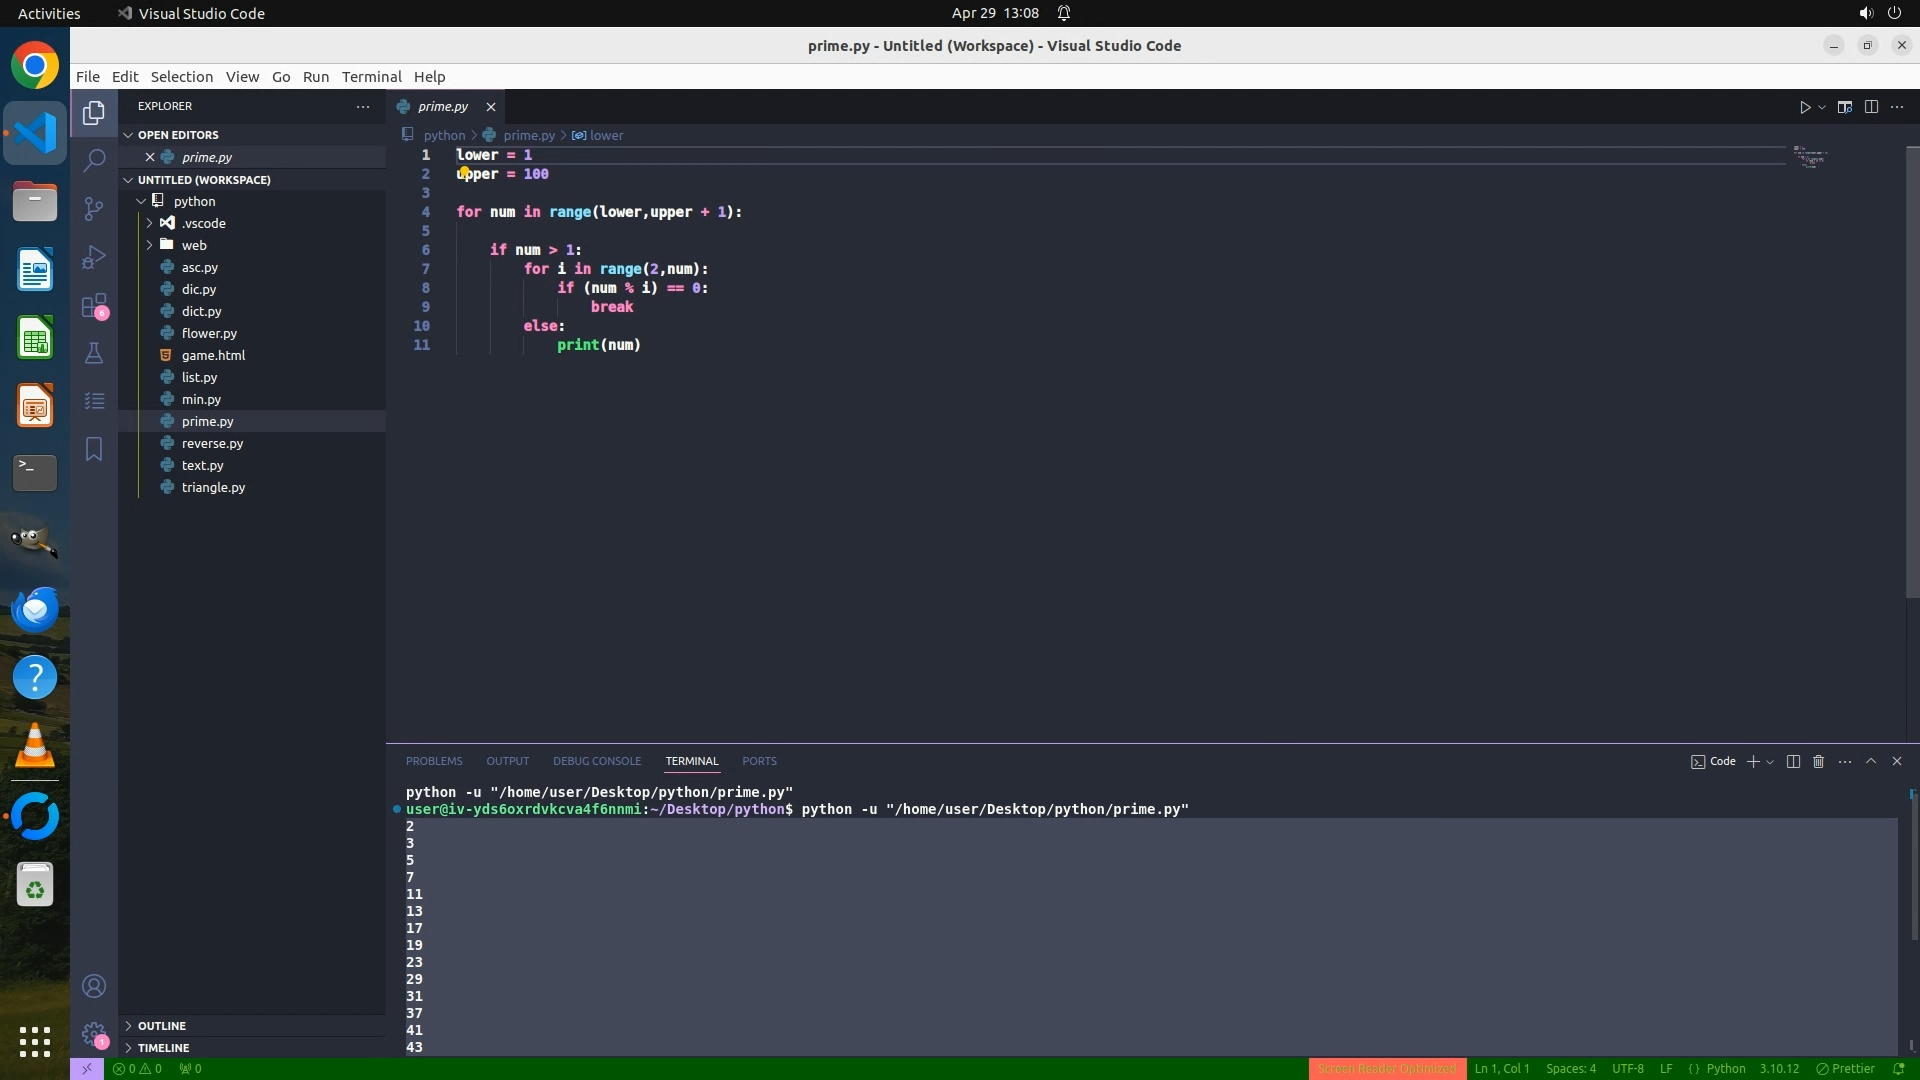
Task: Open Run and Debug view icon
Action: point(94,257)
